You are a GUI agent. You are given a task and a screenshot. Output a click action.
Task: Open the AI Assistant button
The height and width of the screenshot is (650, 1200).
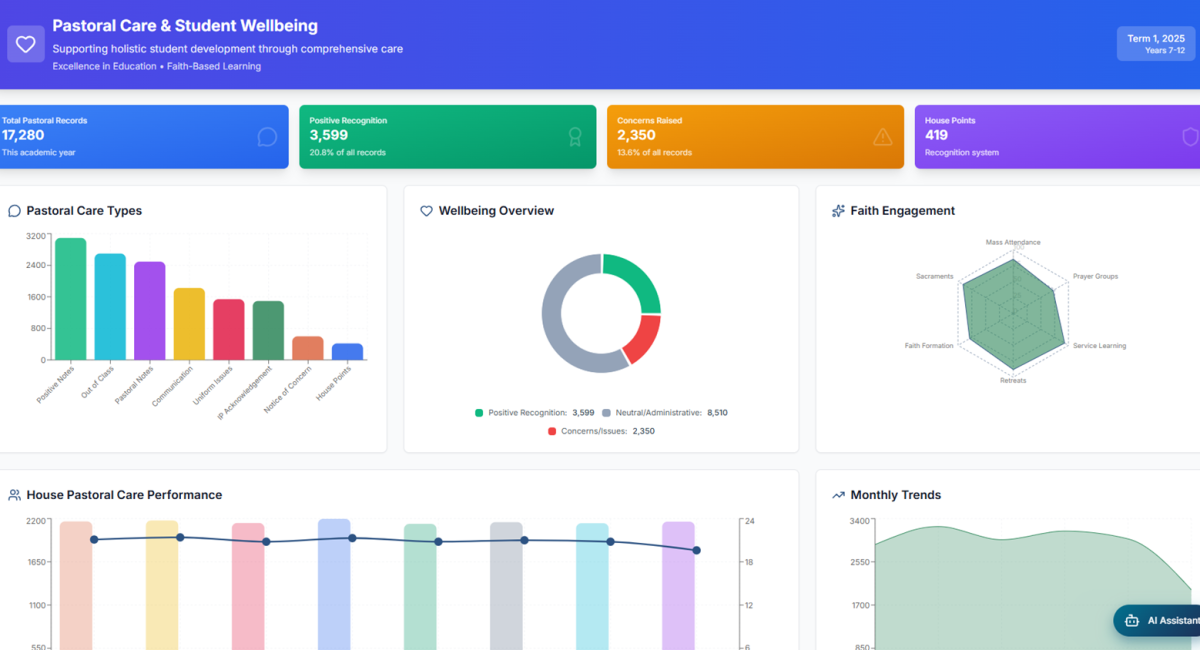(1157, 621)
